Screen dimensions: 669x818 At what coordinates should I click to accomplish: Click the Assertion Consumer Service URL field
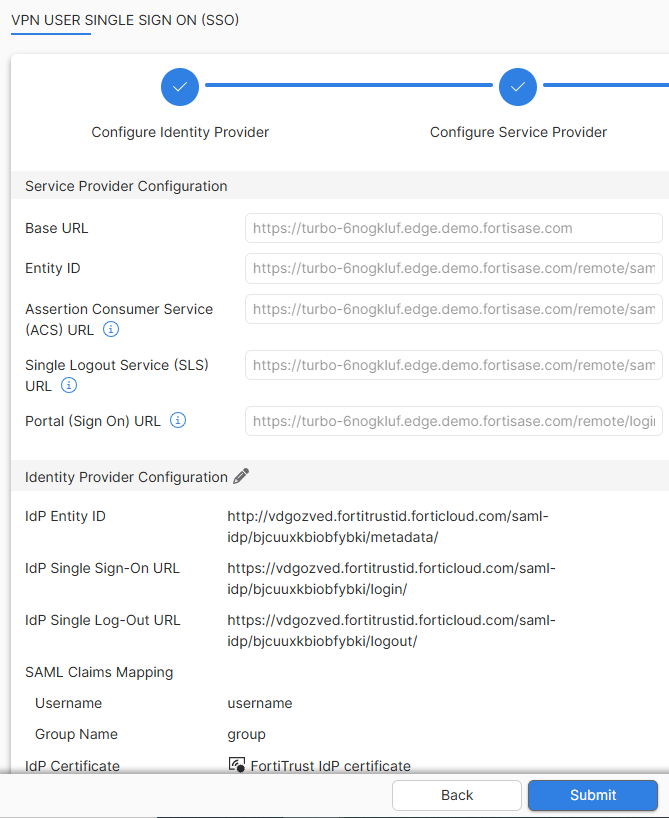click(x=453, y=309)
